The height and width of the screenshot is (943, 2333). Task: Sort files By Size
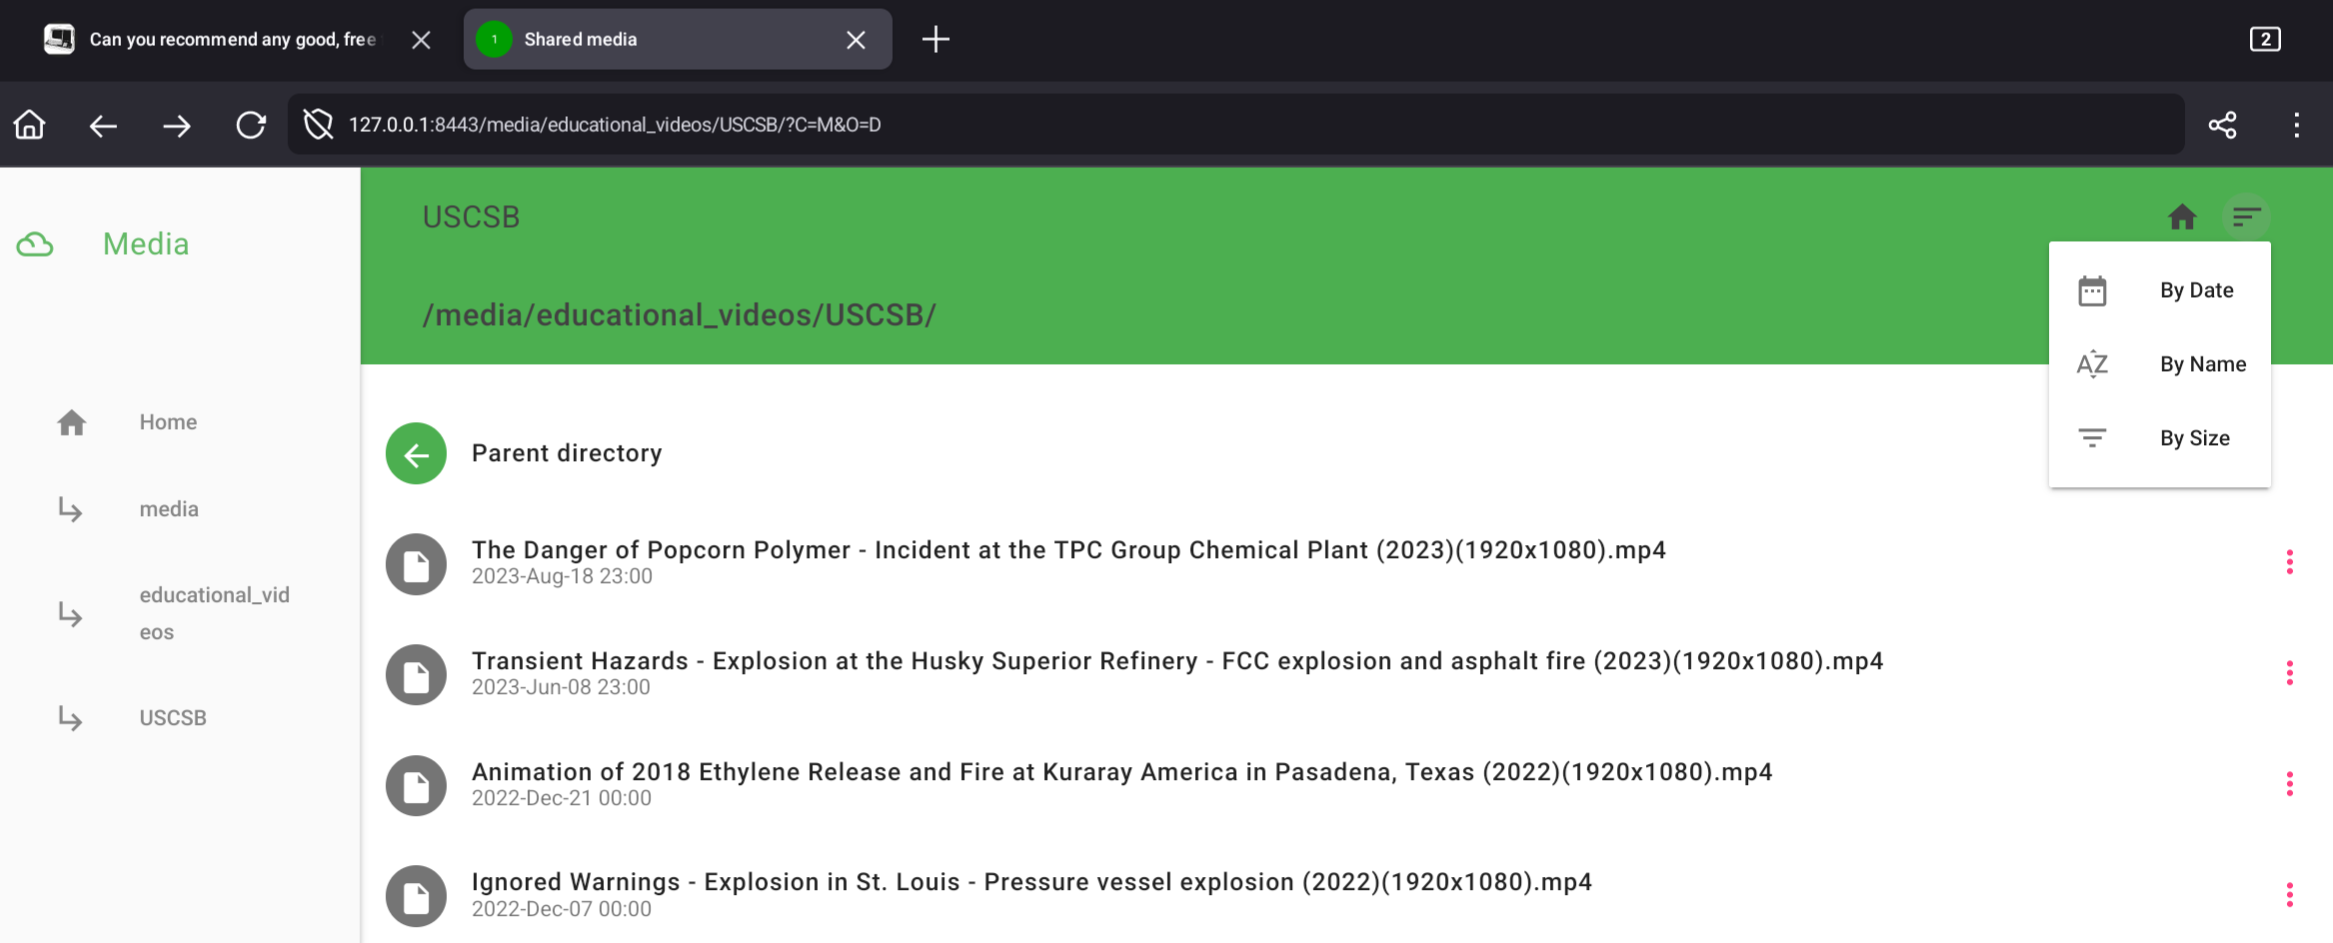2193,439
